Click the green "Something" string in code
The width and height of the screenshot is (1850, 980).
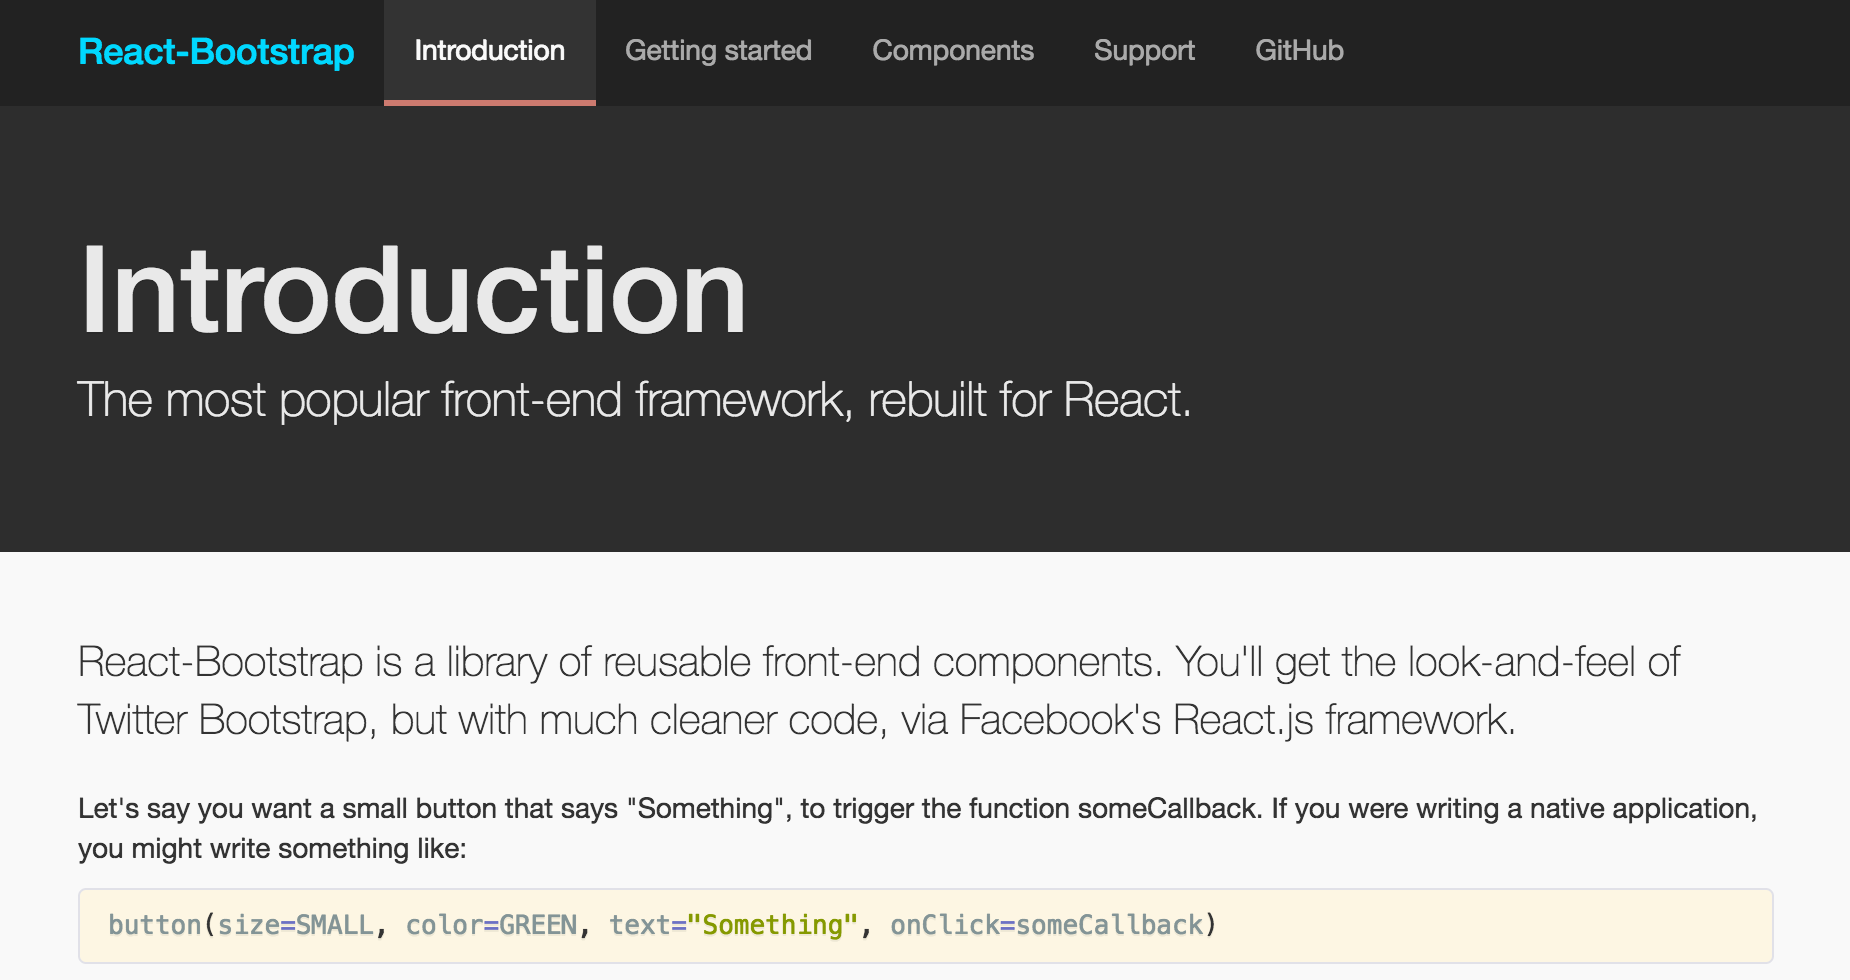[772, 925]
